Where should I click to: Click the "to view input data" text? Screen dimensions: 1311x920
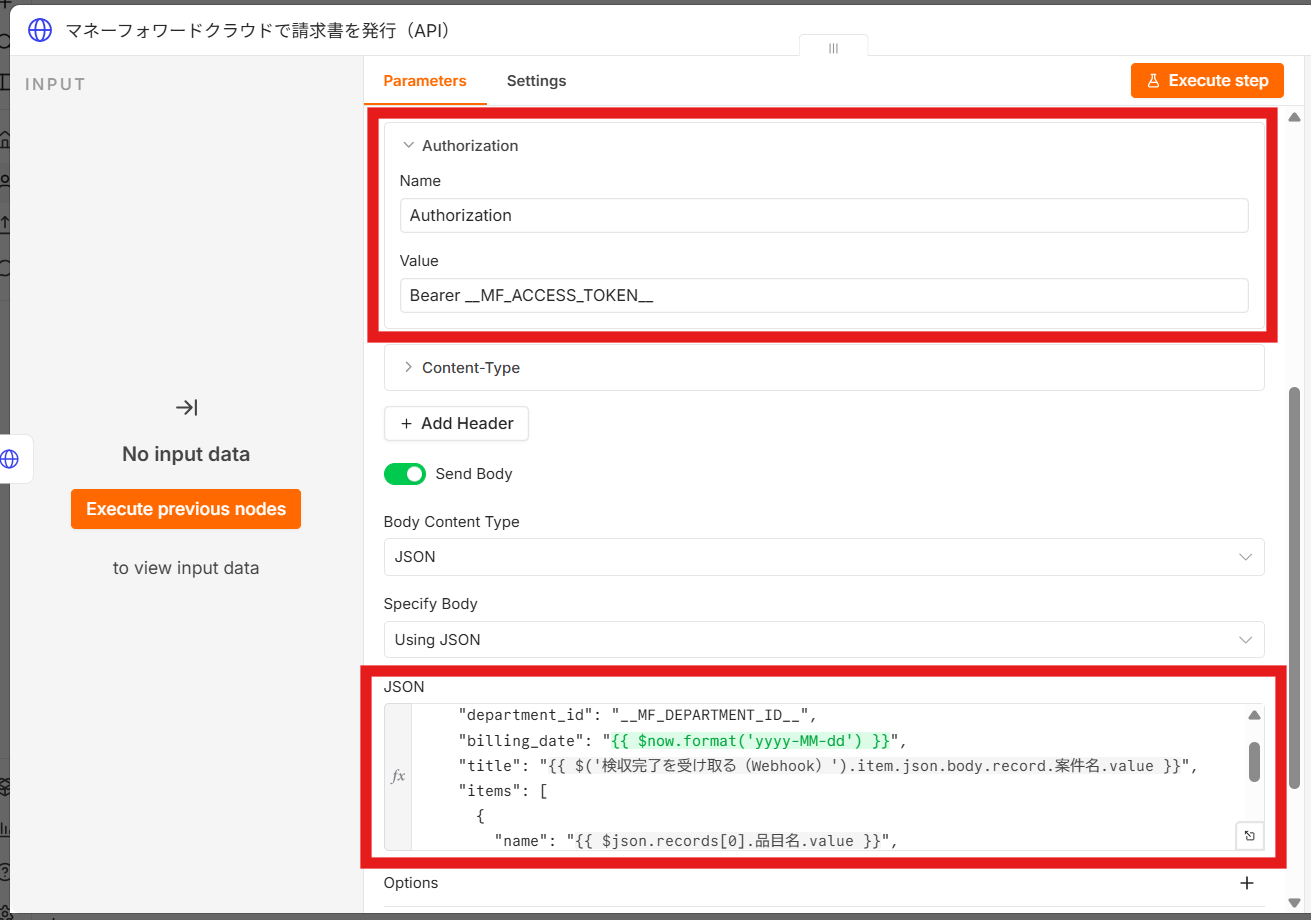point(186,568)
